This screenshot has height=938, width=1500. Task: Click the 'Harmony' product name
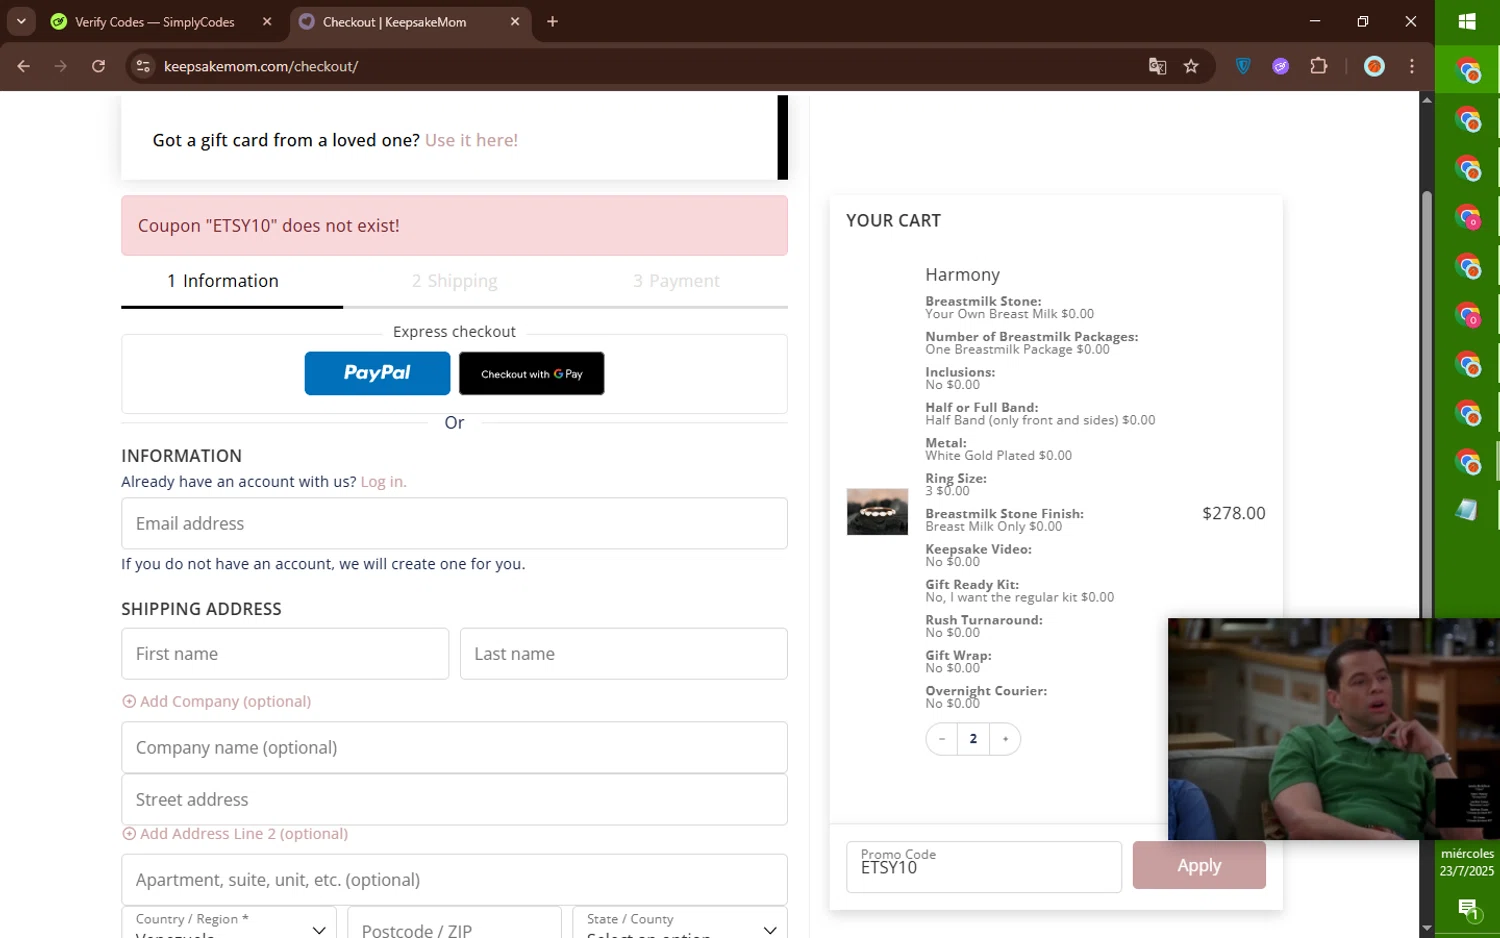point(962,275)
